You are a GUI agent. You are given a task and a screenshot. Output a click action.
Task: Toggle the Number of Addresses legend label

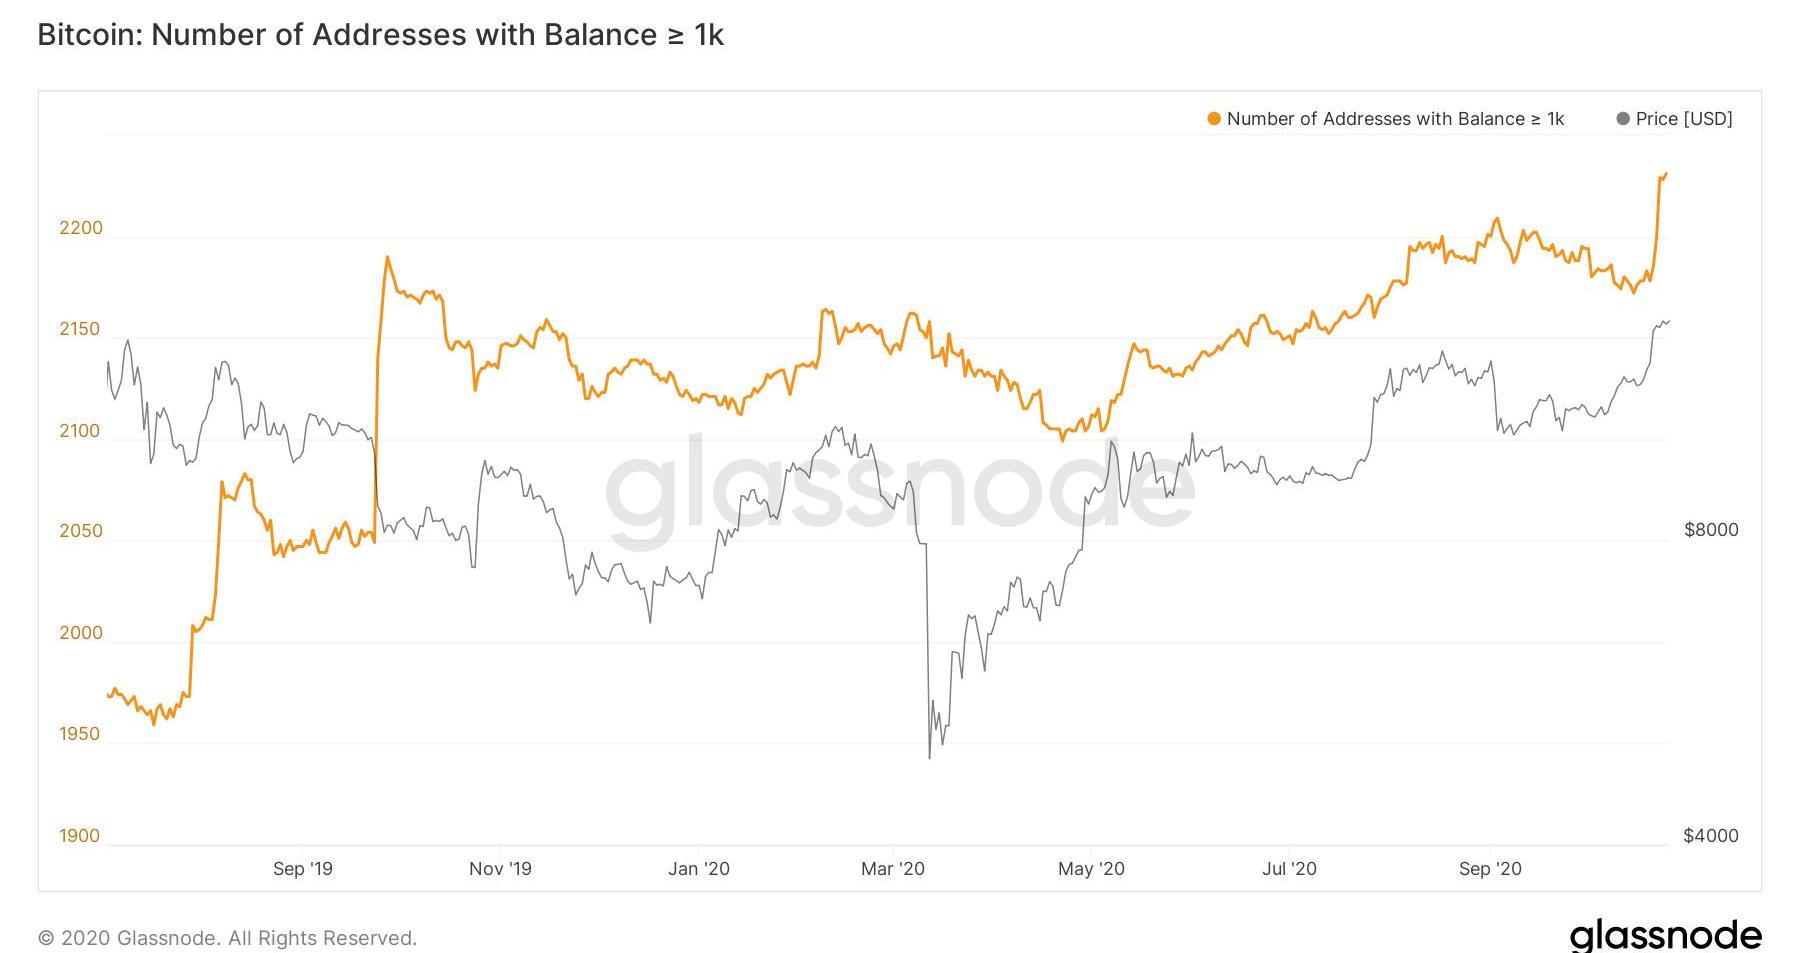(1395, 119)
